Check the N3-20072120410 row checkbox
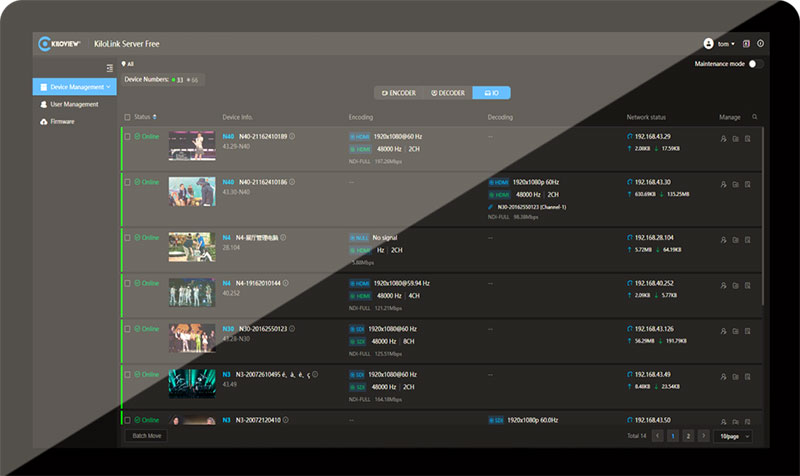The height and width of the screenshot is (476, 800). [x=128, y=420]
